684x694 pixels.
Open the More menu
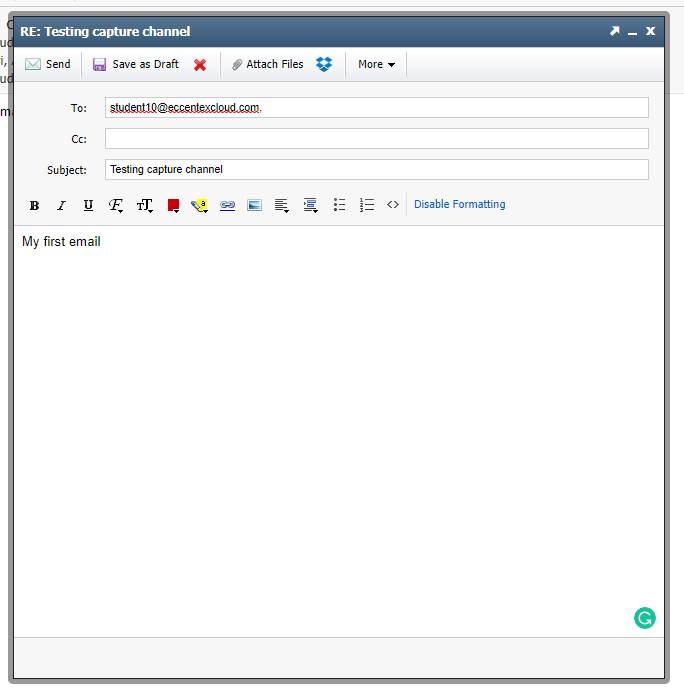point(376,64)
